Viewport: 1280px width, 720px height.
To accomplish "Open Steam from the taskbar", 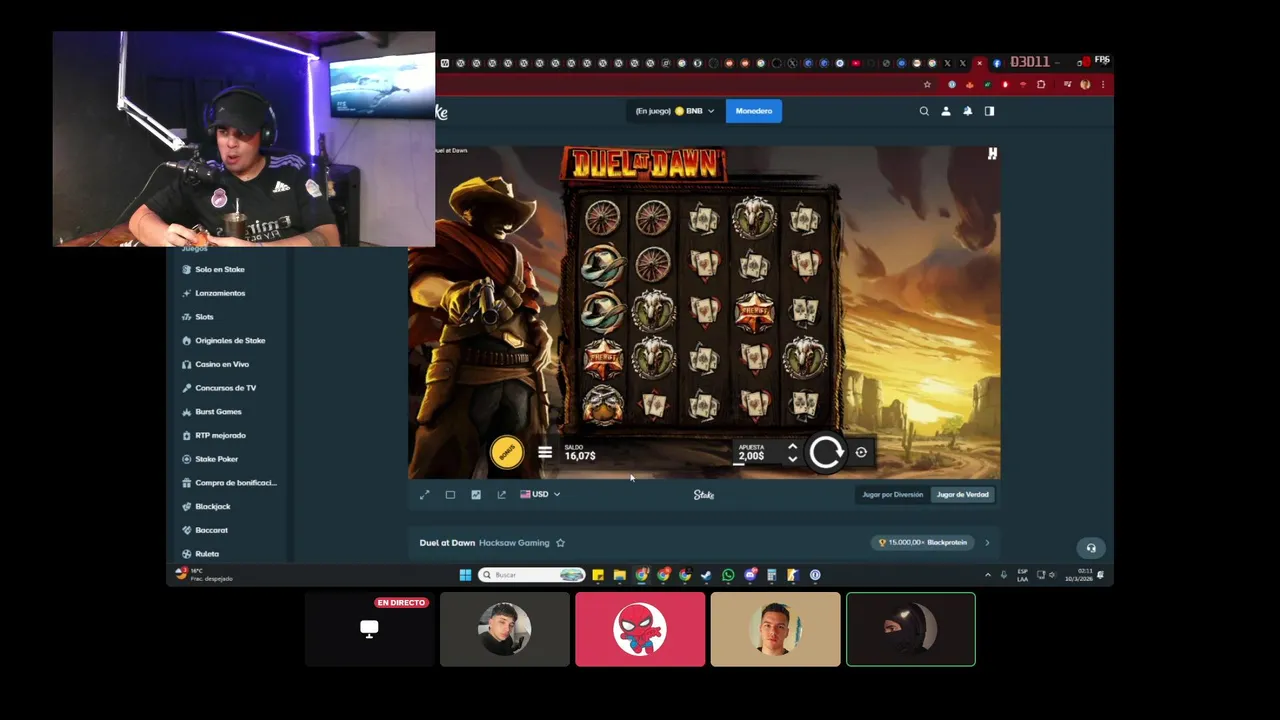I will (706, 575).
